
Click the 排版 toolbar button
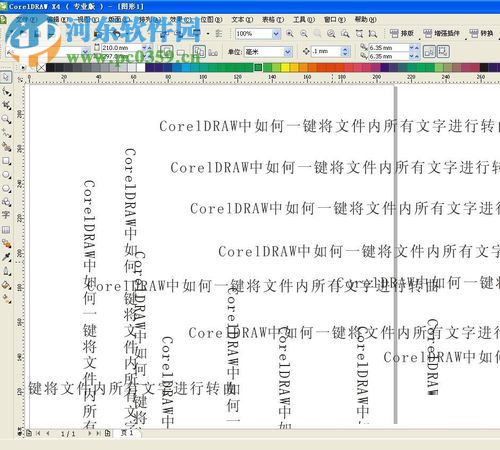(402, 33)
